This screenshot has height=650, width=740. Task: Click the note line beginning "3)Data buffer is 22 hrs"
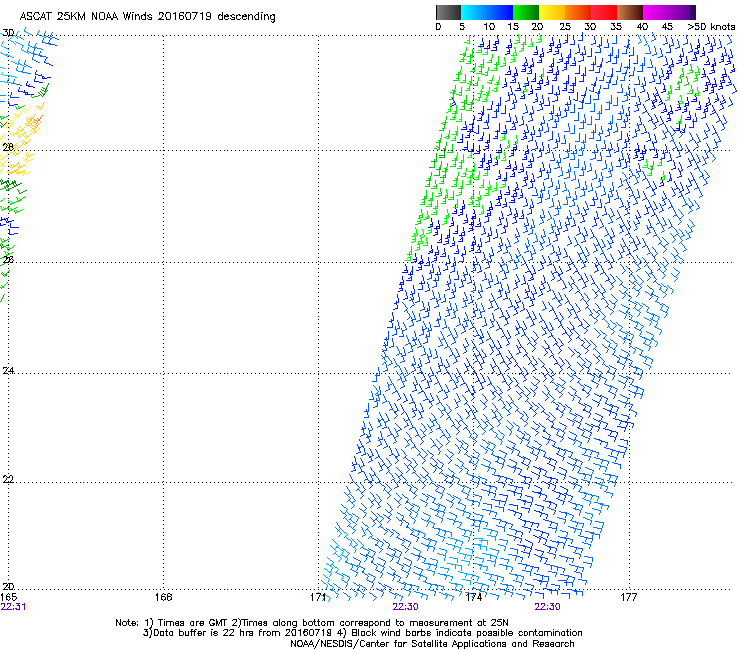click(362, 633)
